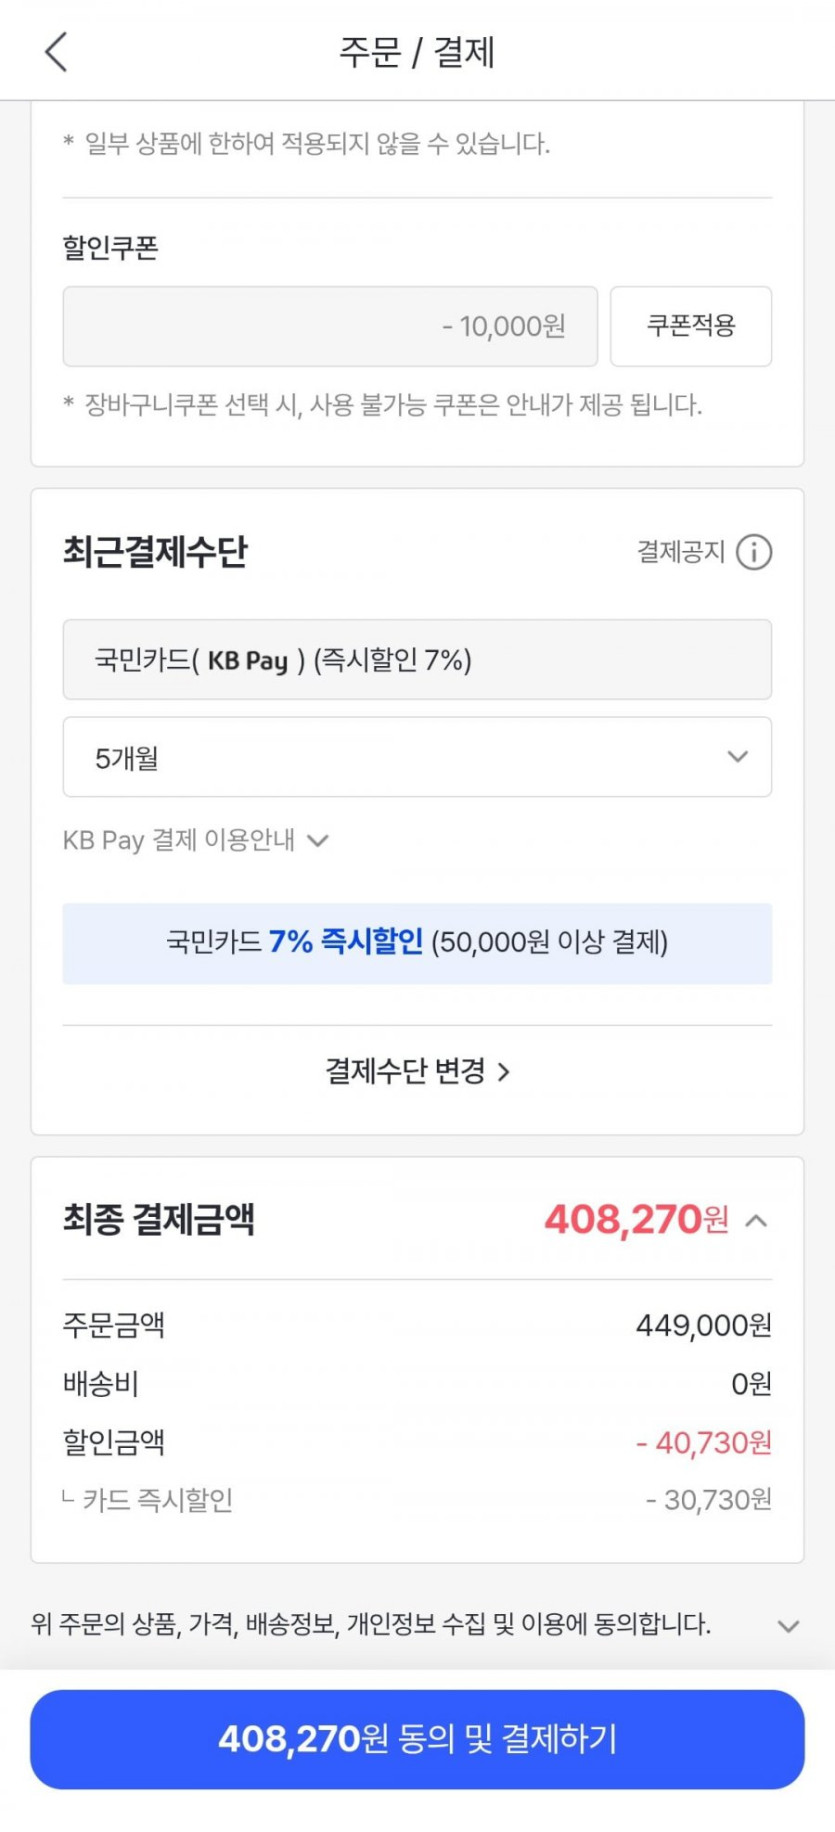Tap the 국민카드 7% 즉시할인 banner

417,943
